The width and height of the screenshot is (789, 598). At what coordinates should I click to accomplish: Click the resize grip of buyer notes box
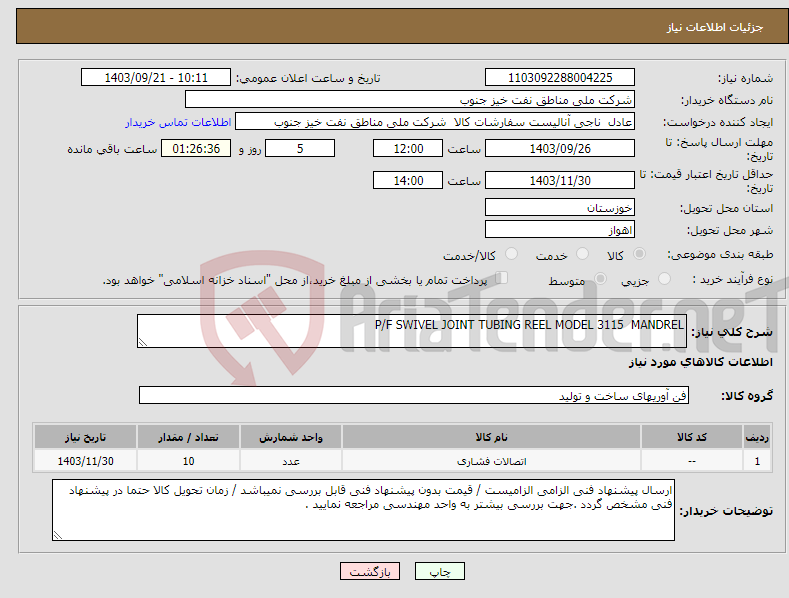point(58,535)
